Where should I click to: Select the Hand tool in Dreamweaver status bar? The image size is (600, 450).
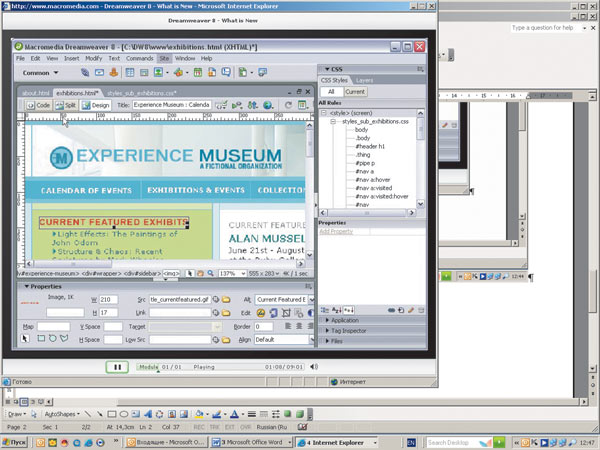coord(200,274)
